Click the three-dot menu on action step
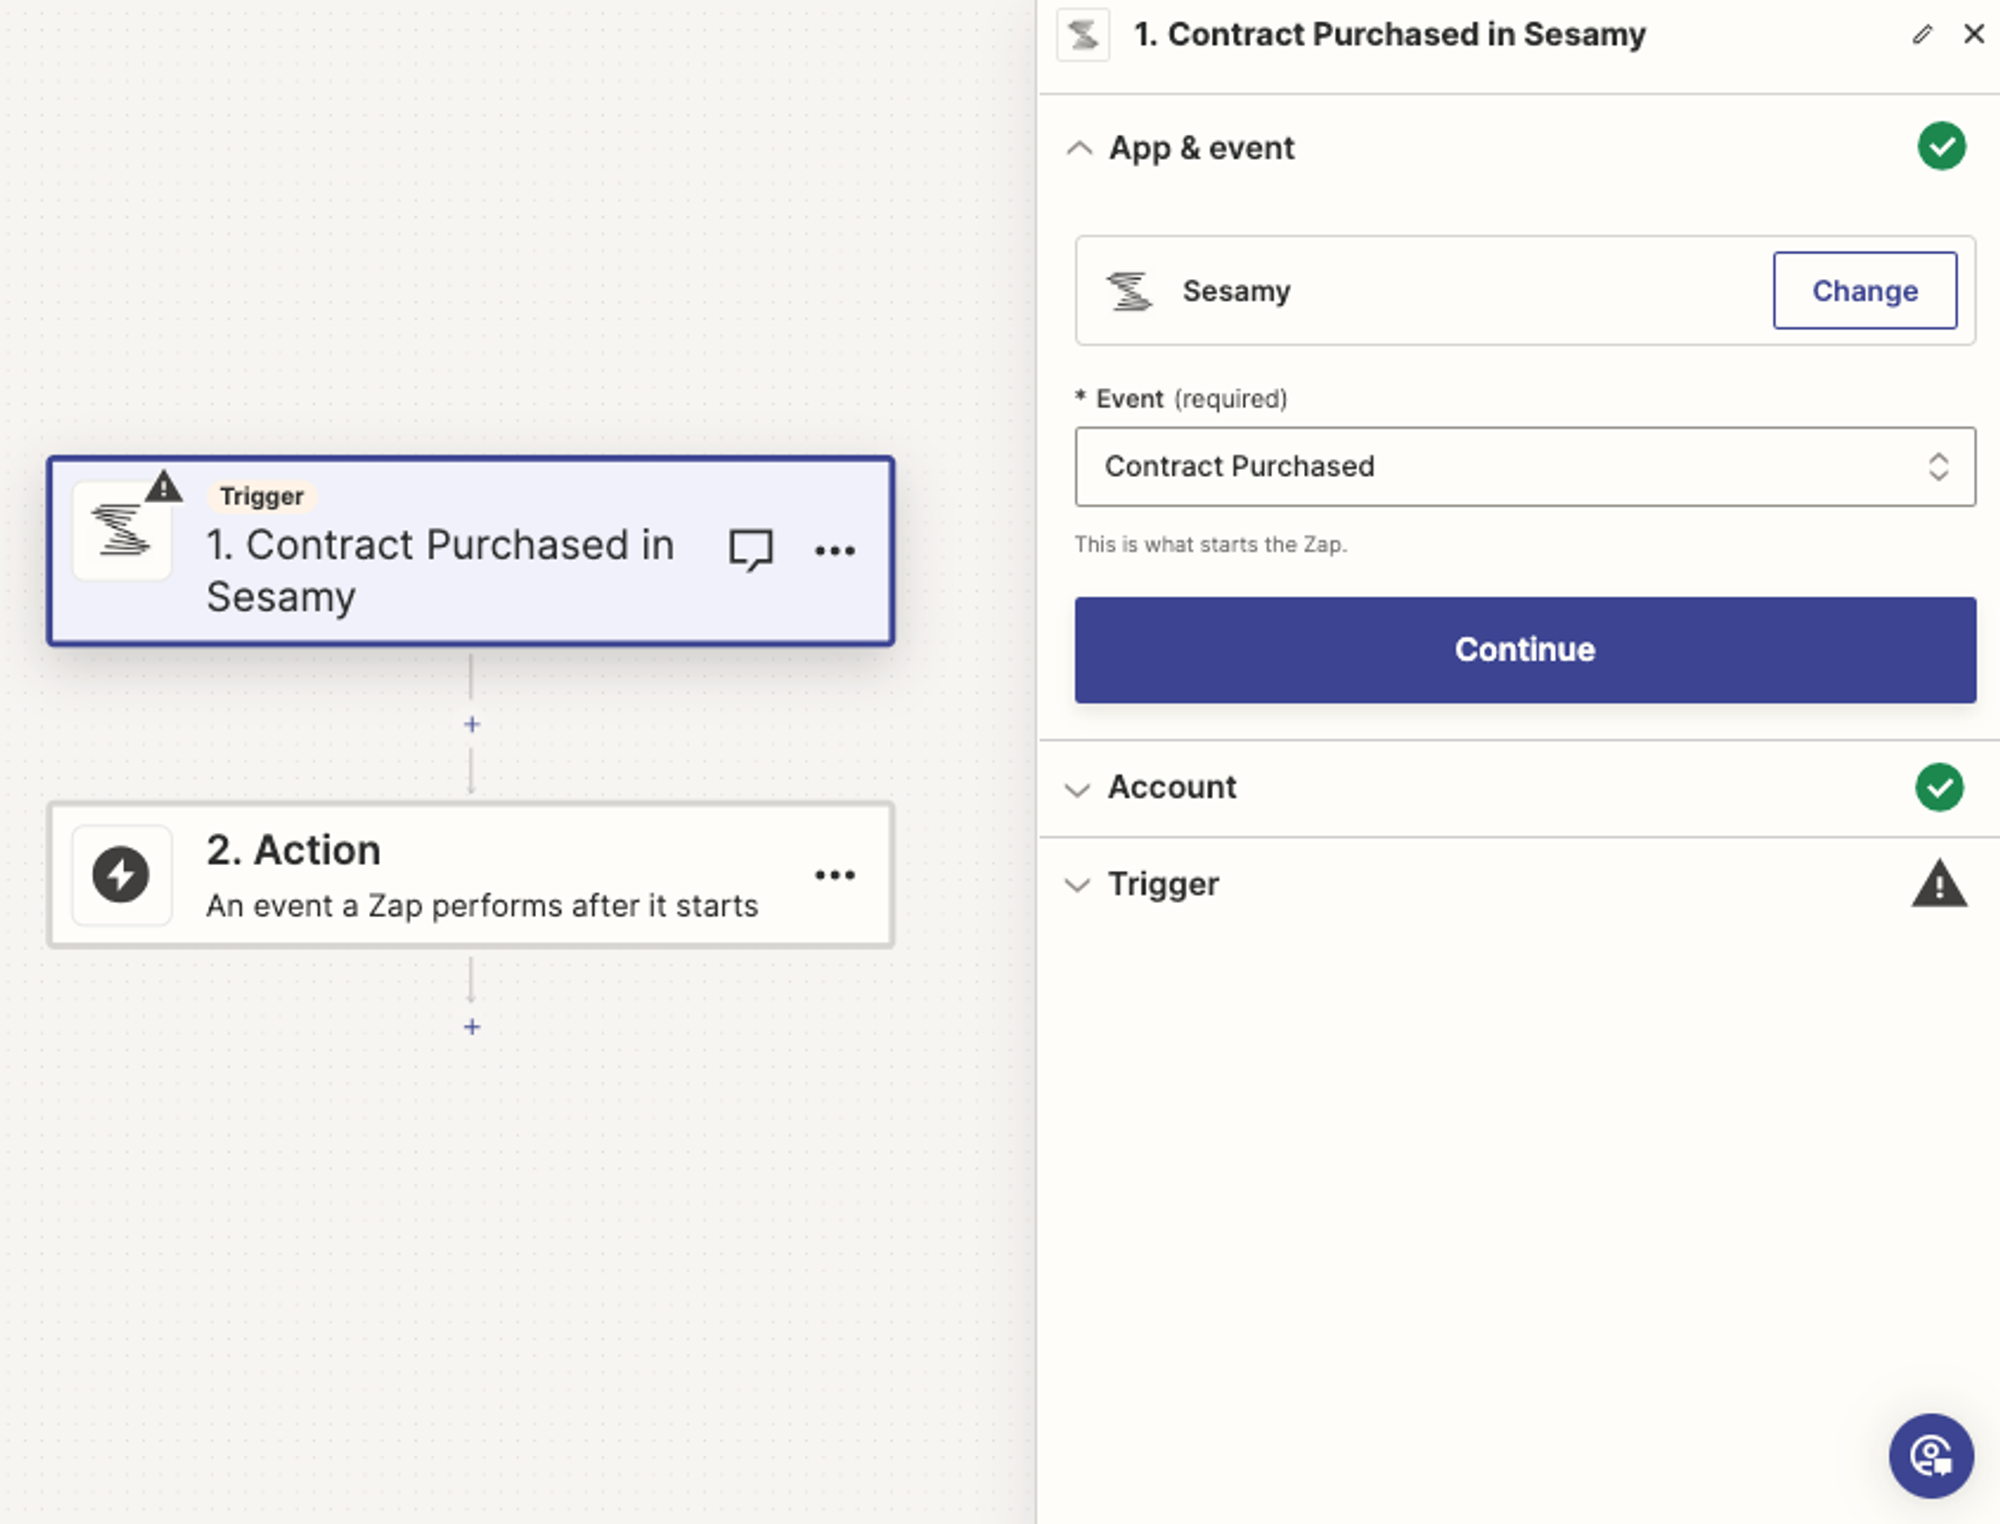 834,872
